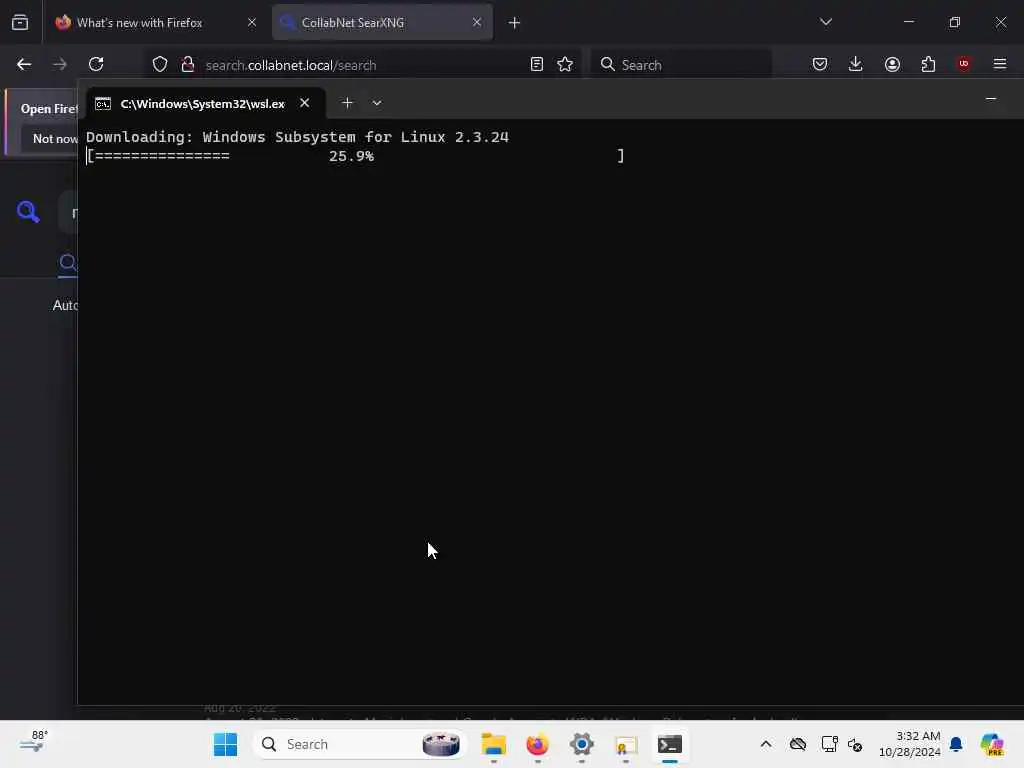Open the certificate app taskbar icon
This screenshot has width=1024, height=768.
pyautogui.click(x=626, y=746)
